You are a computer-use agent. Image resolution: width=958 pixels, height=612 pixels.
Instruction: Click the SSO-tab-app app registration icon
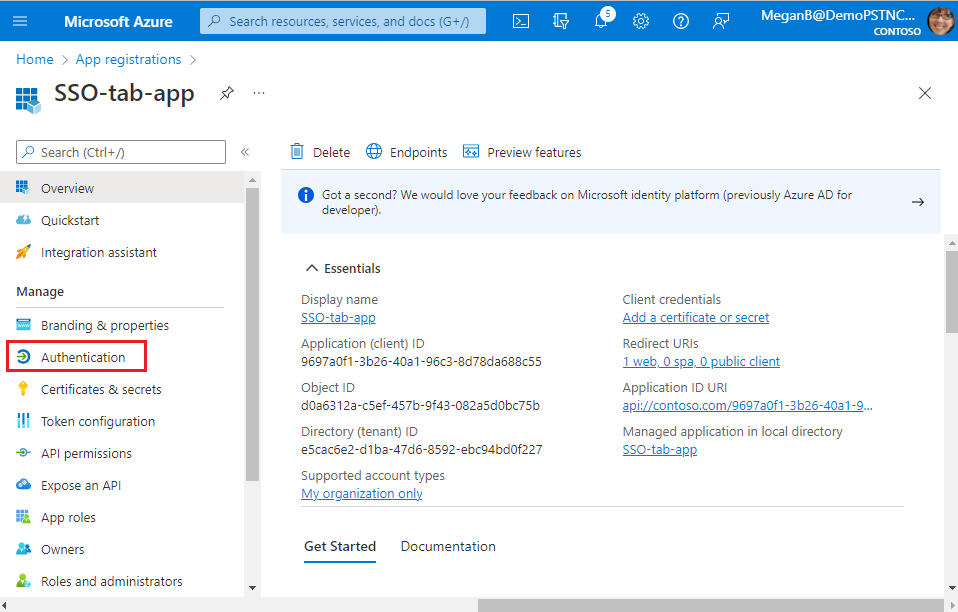[27, 100]
